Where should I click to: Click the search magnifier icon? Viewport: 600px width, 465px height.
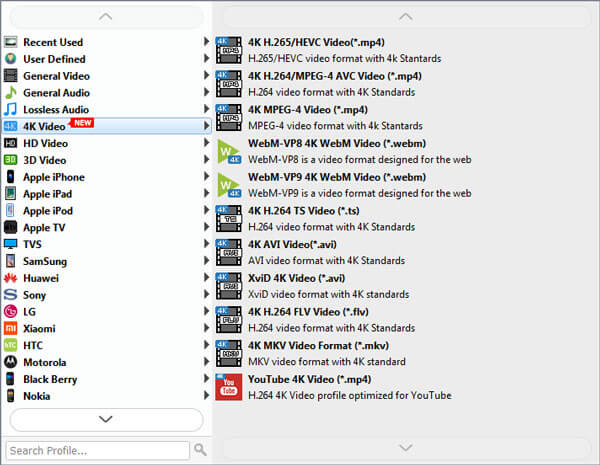click(x=200, y=450)
